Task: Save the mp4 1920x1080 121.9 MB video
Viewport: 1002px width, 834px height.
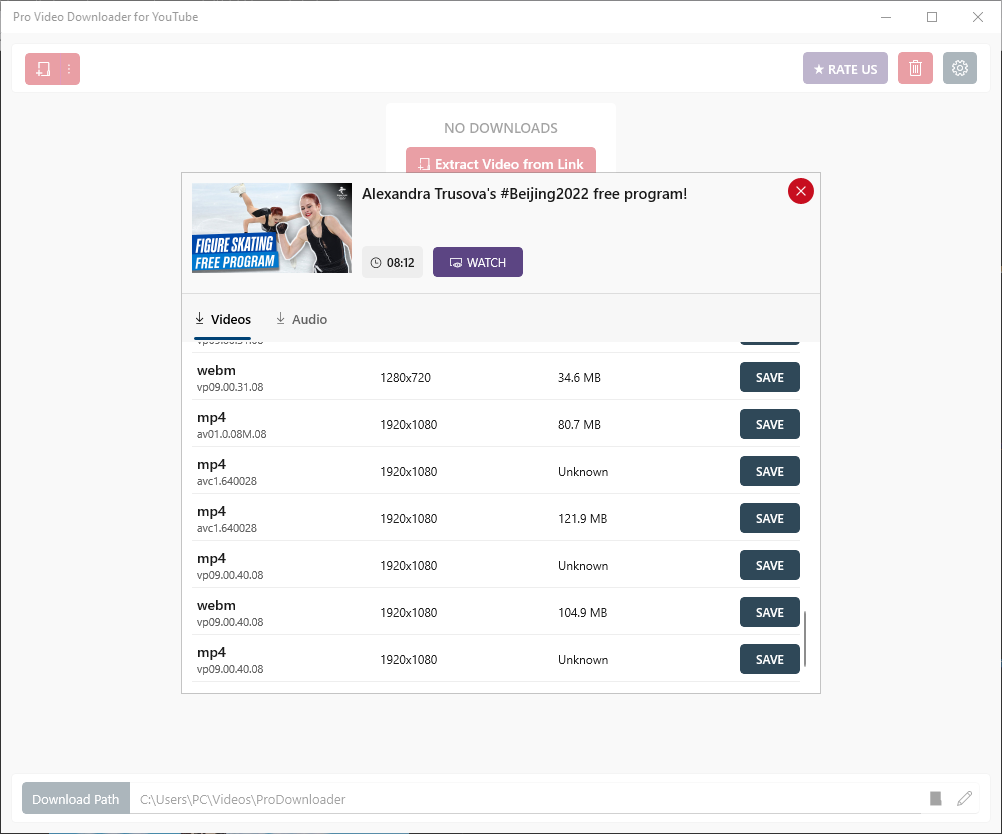Action: click(x=769, y=518)
